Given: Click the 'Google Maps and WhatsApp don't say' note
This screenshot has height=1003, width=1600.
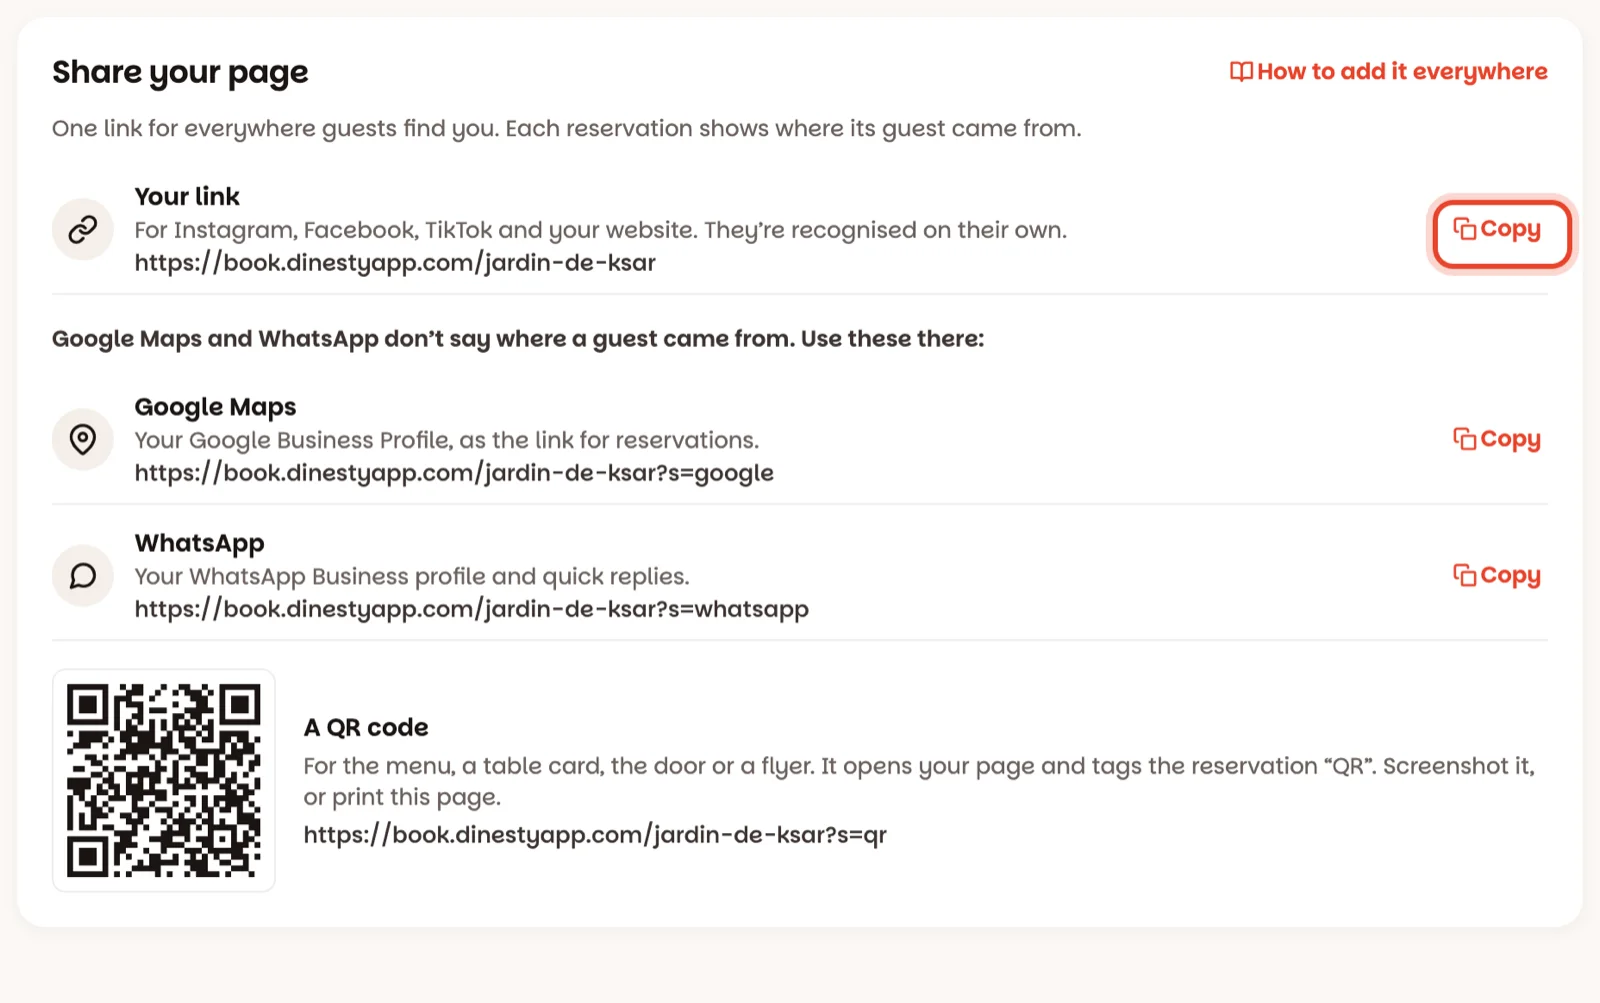Looking at the screenshot, I should point(518,338).
